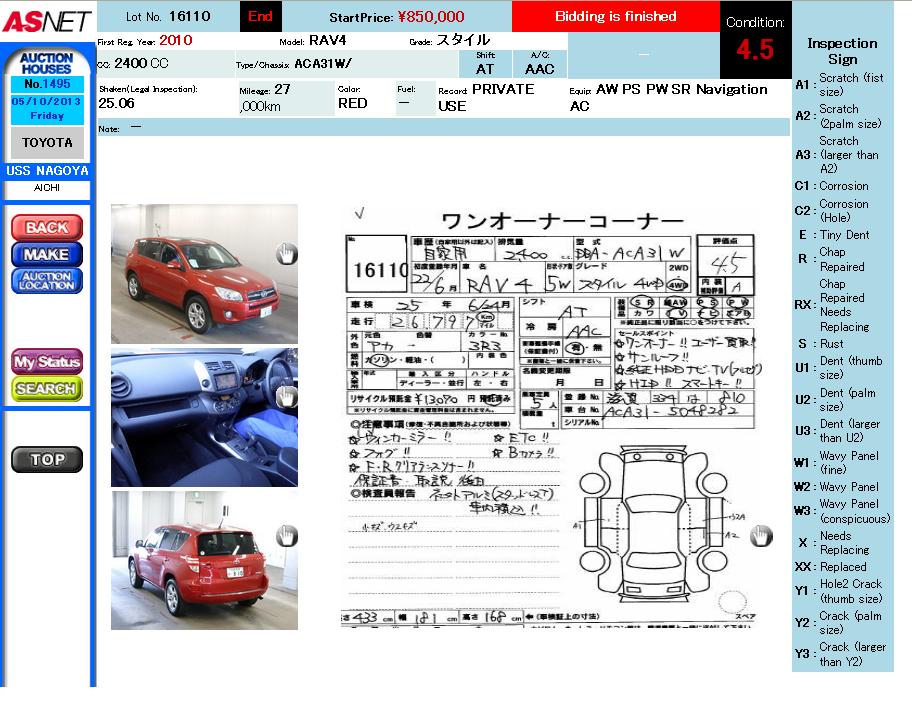914x701 pixels.
Task: Click the black End status label
Action: 260,16
